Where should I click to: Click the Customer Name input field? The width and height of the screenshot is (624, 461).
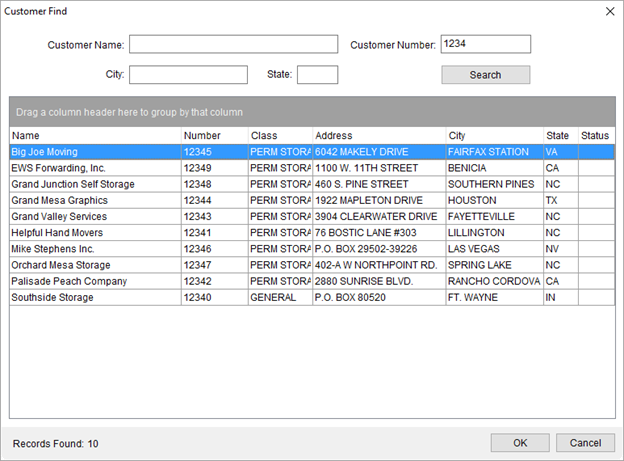pos(235,44)
